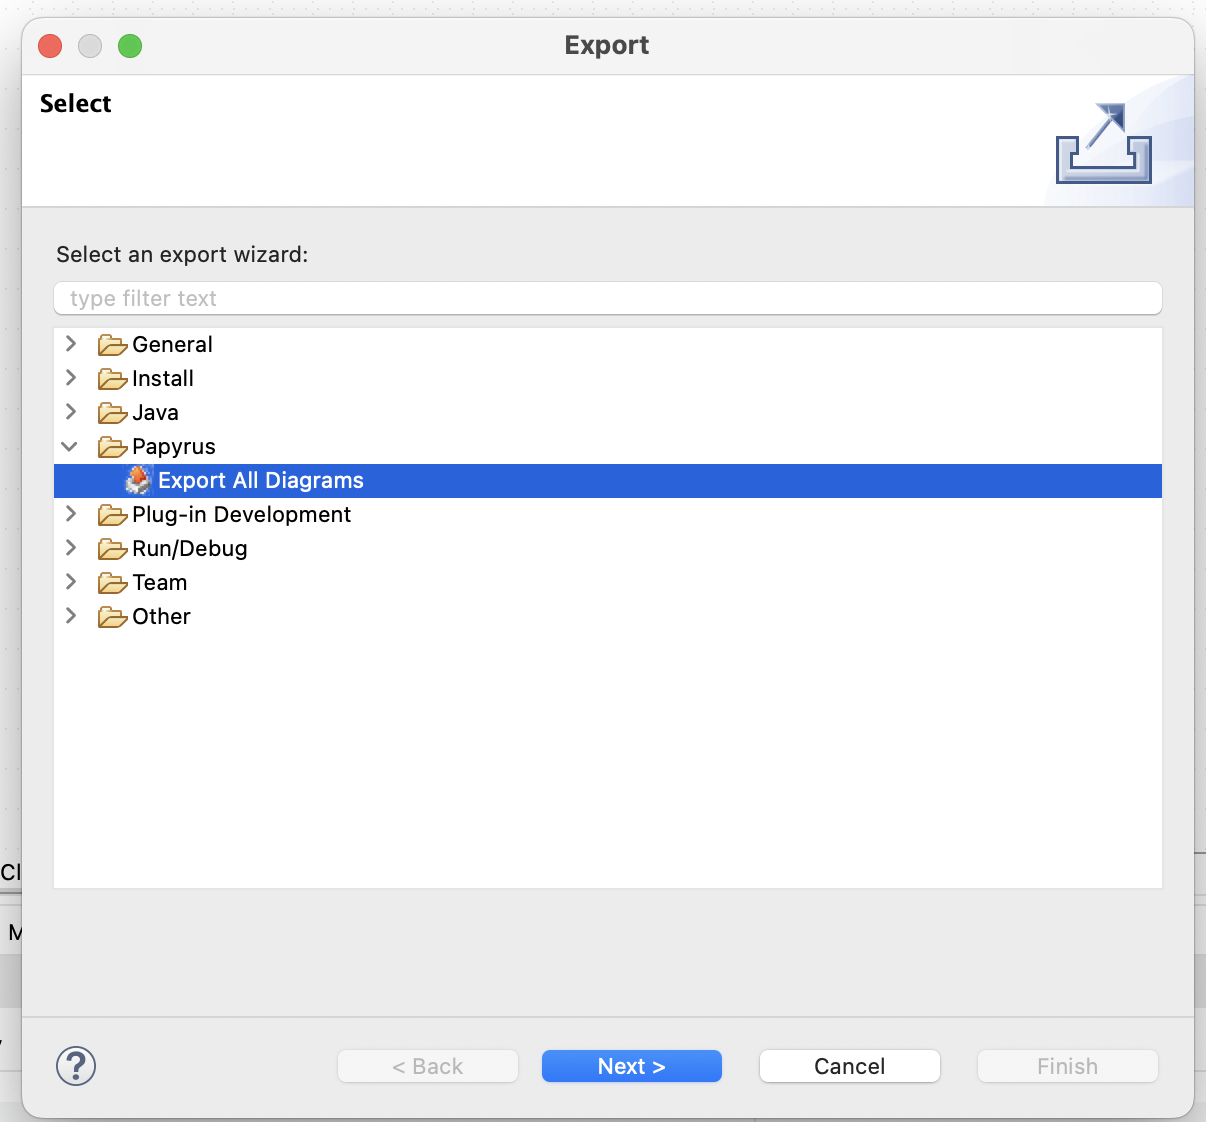Click the green zoom window button
Viewport: 1206px width, 1122px height.
(130, 46)
